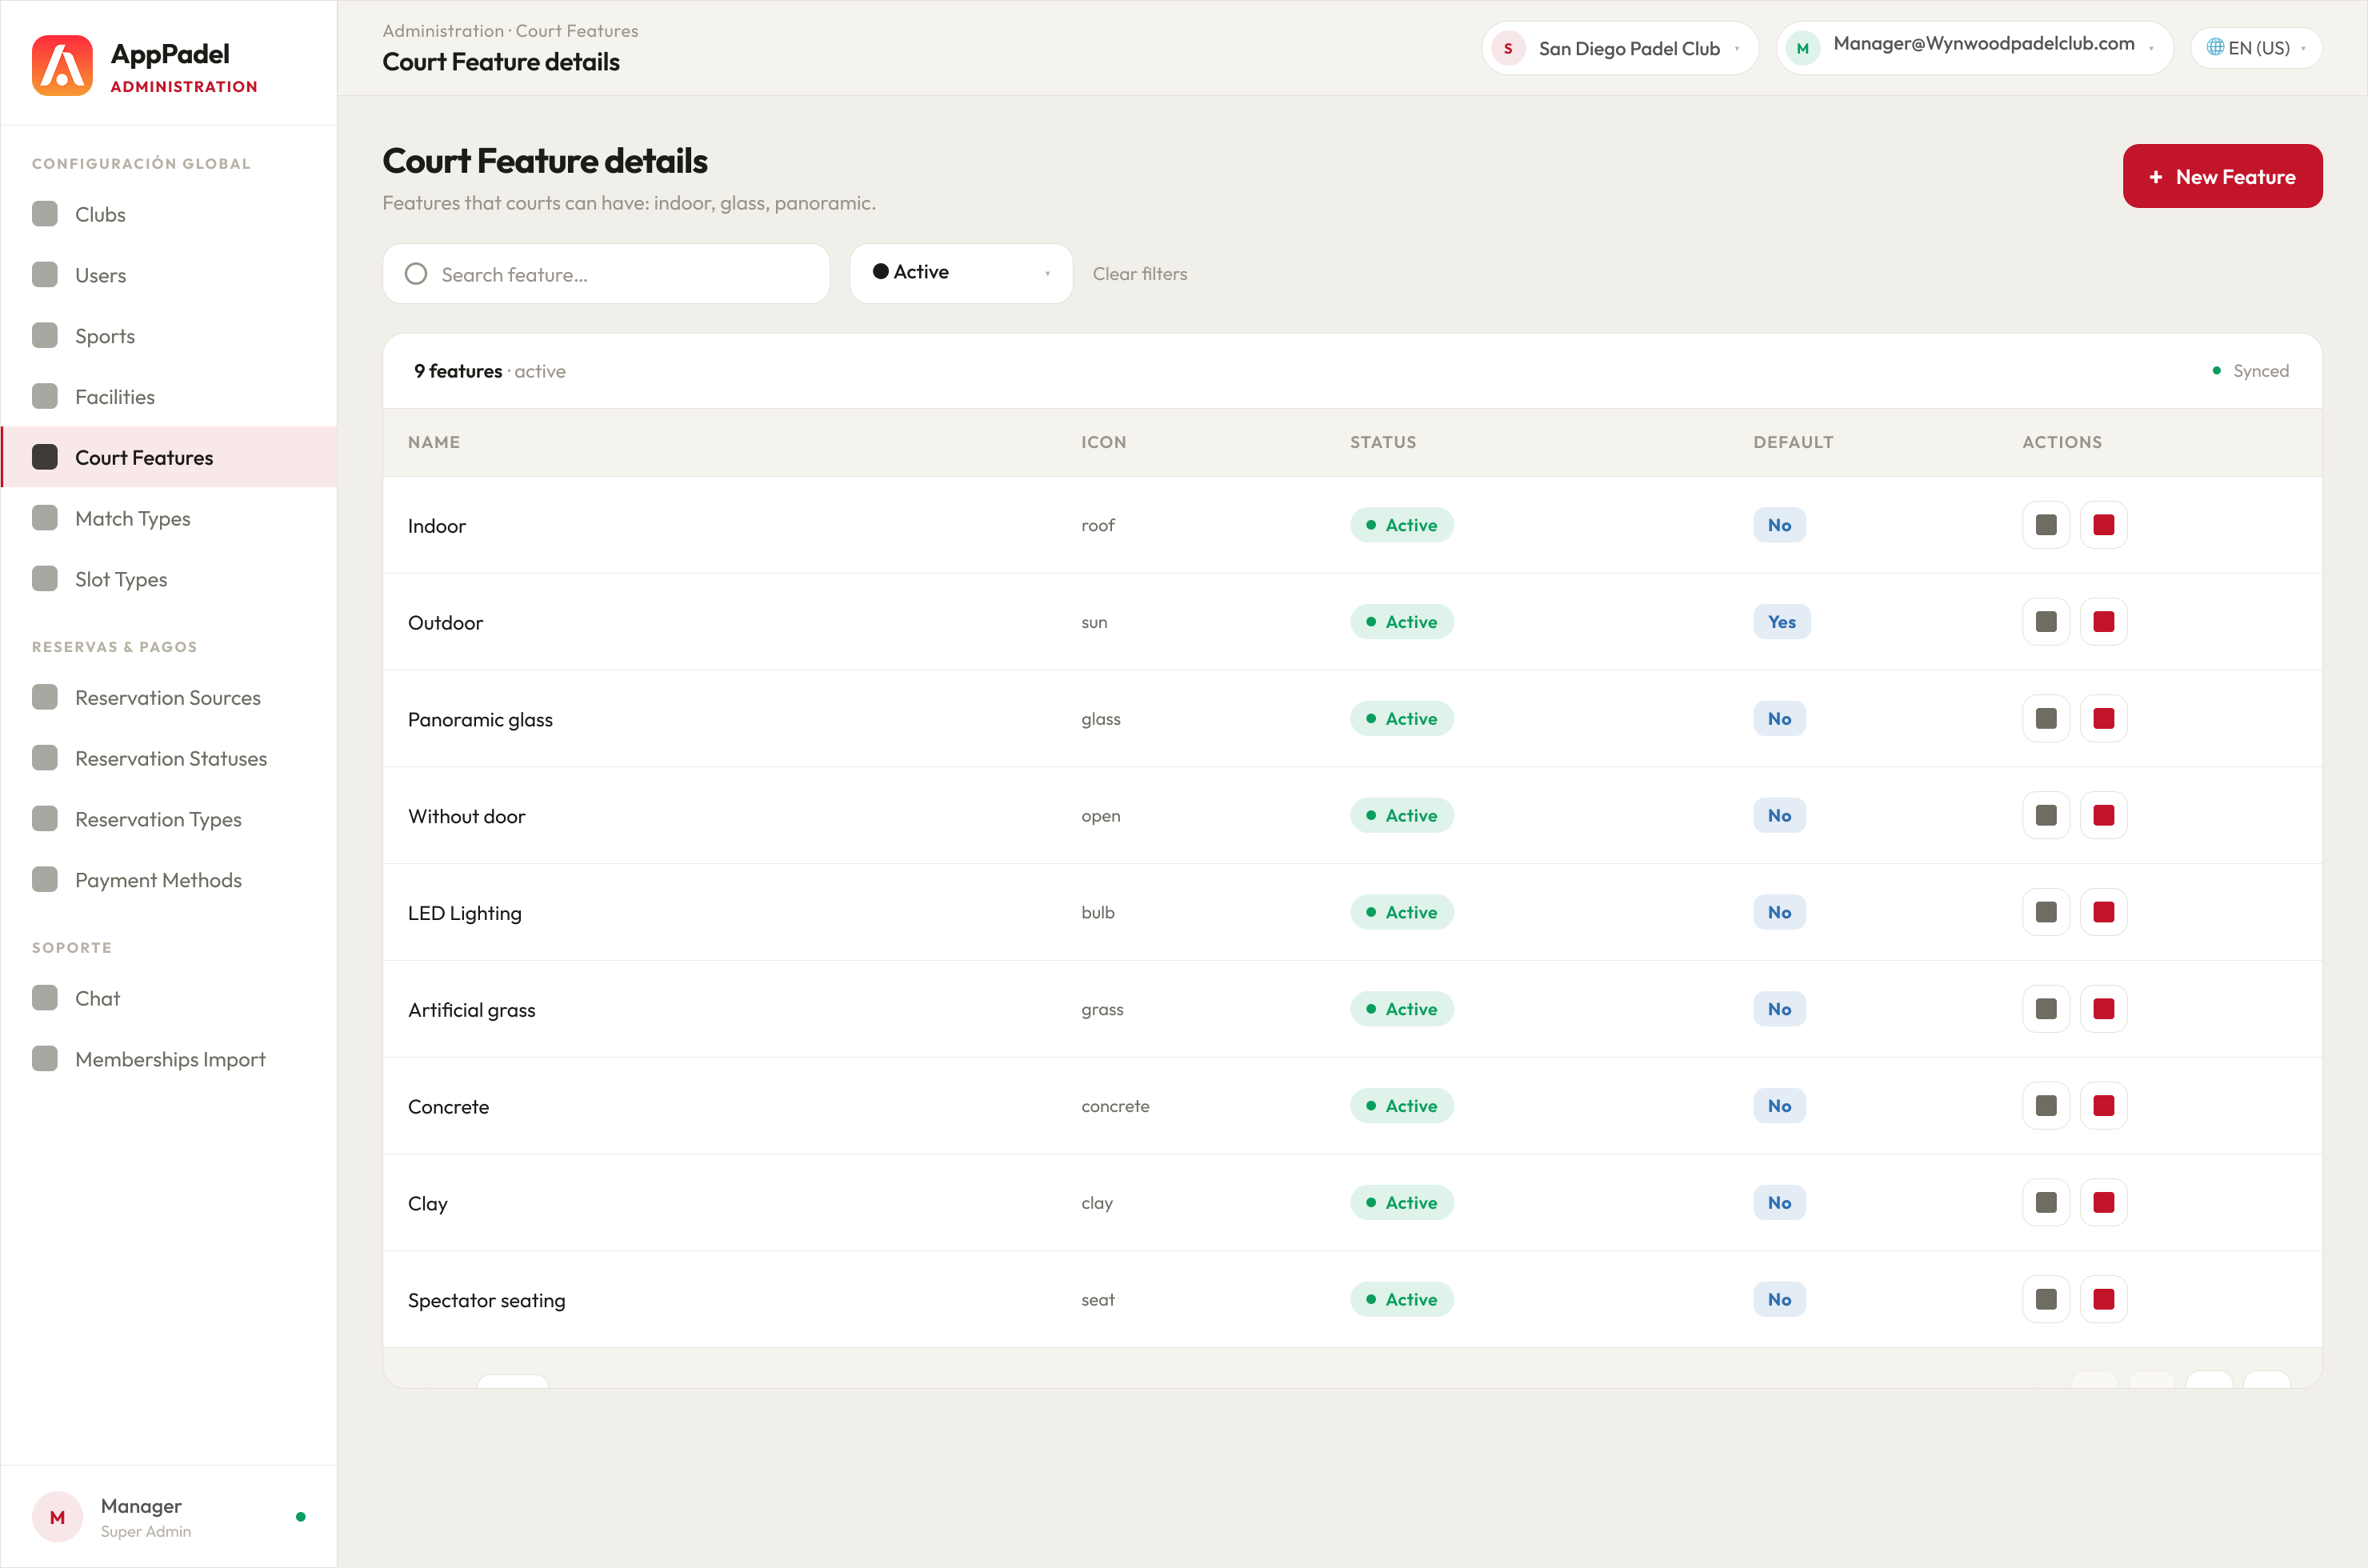Open Facilities in the sidebar
The image size is (2368, 1568).
pyautogui.click(x=168, y=397)
